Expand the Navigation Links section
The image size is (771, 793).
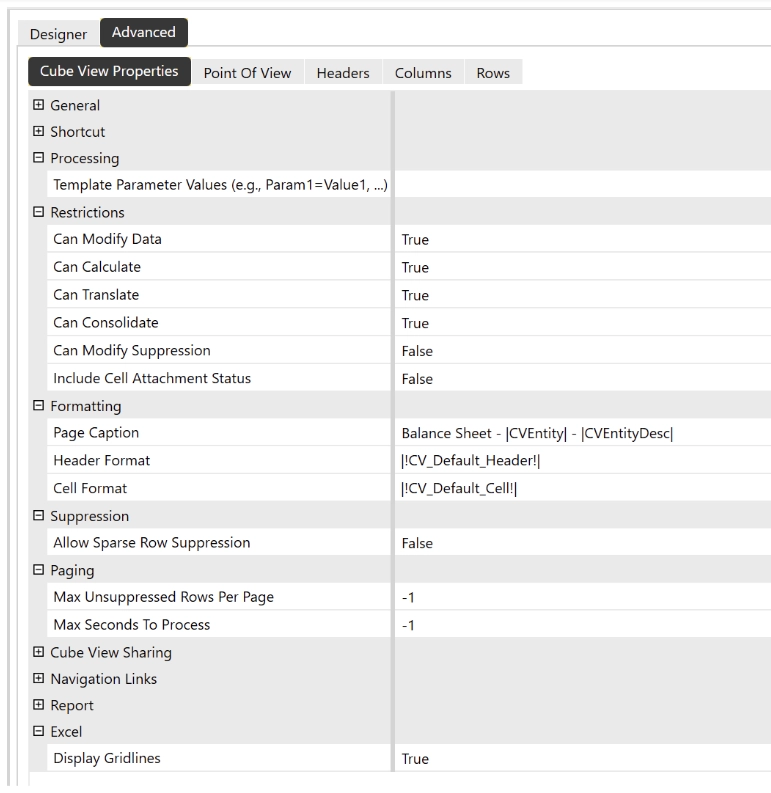(x=39, y=679)
